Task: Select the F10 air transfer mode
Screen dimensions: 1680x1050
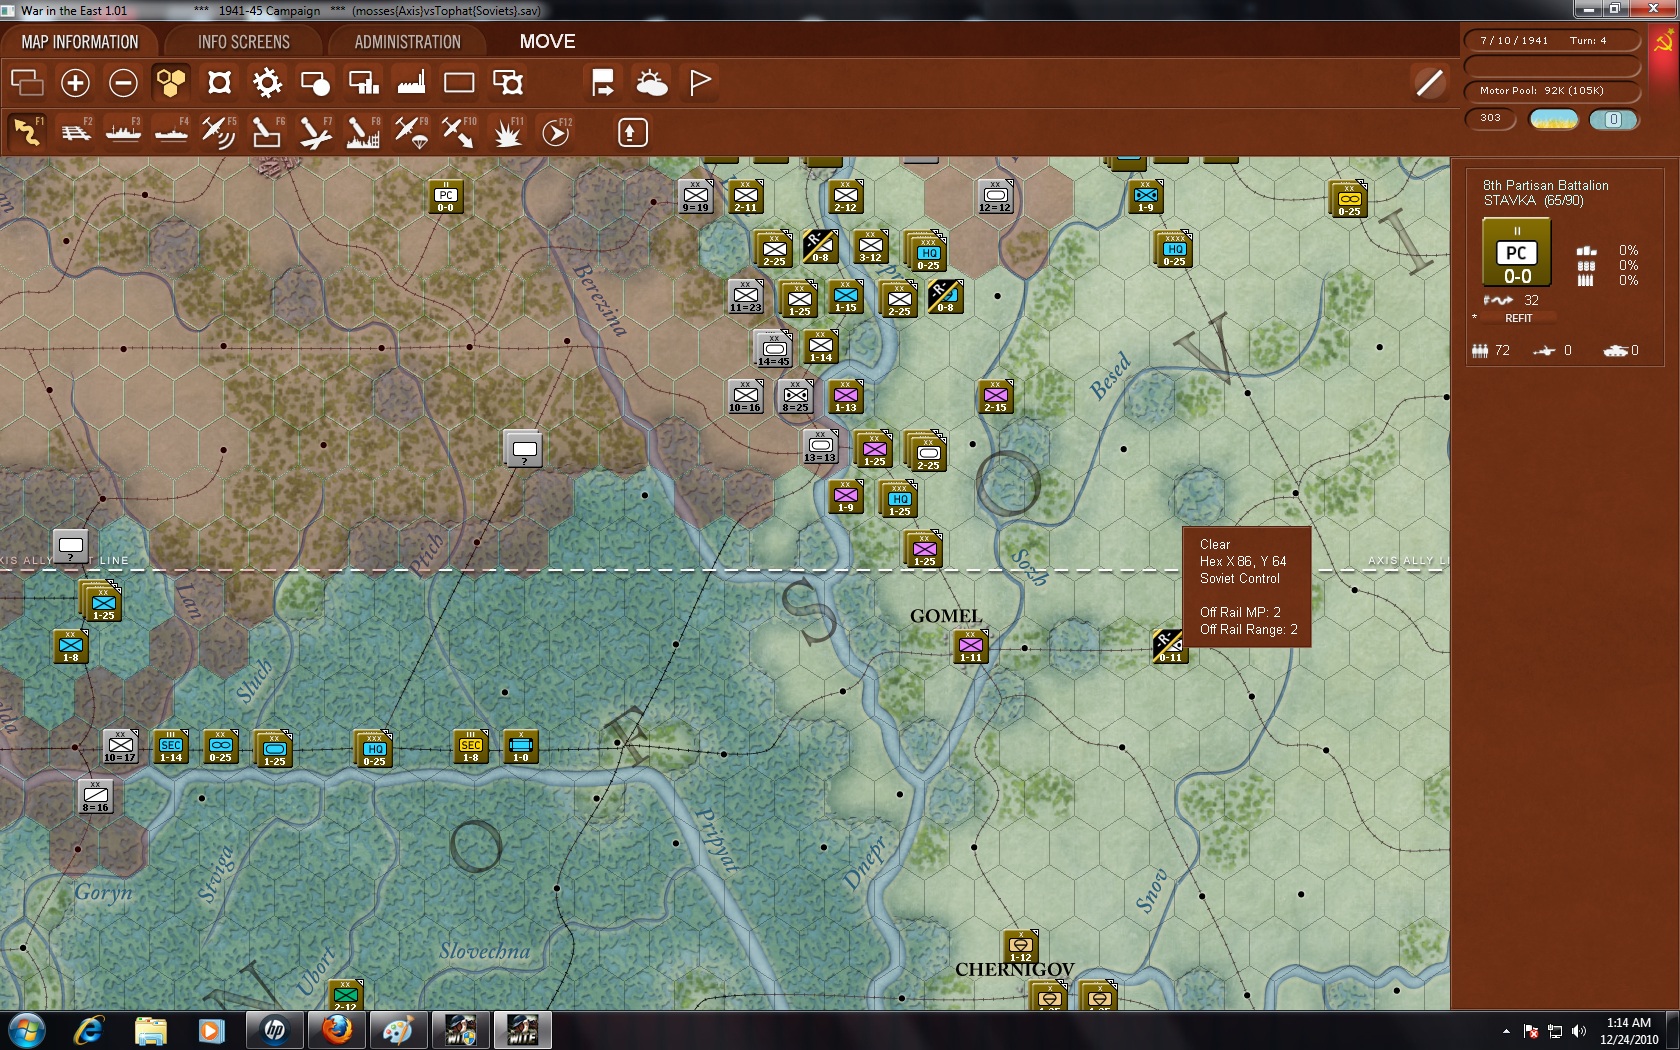Action: (x=459, y=132)
